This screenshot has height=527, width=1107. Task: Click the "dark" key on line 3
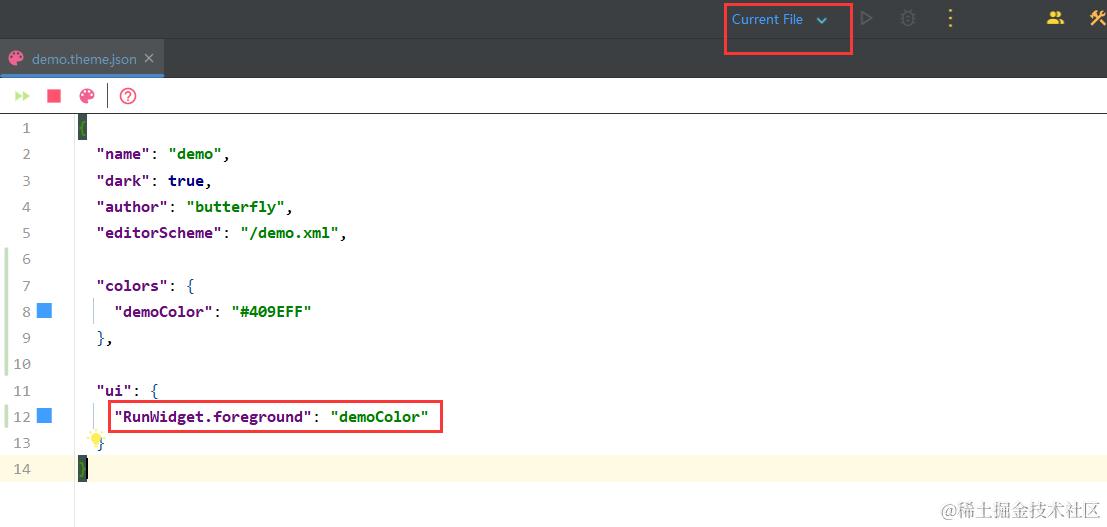[124, 181]
